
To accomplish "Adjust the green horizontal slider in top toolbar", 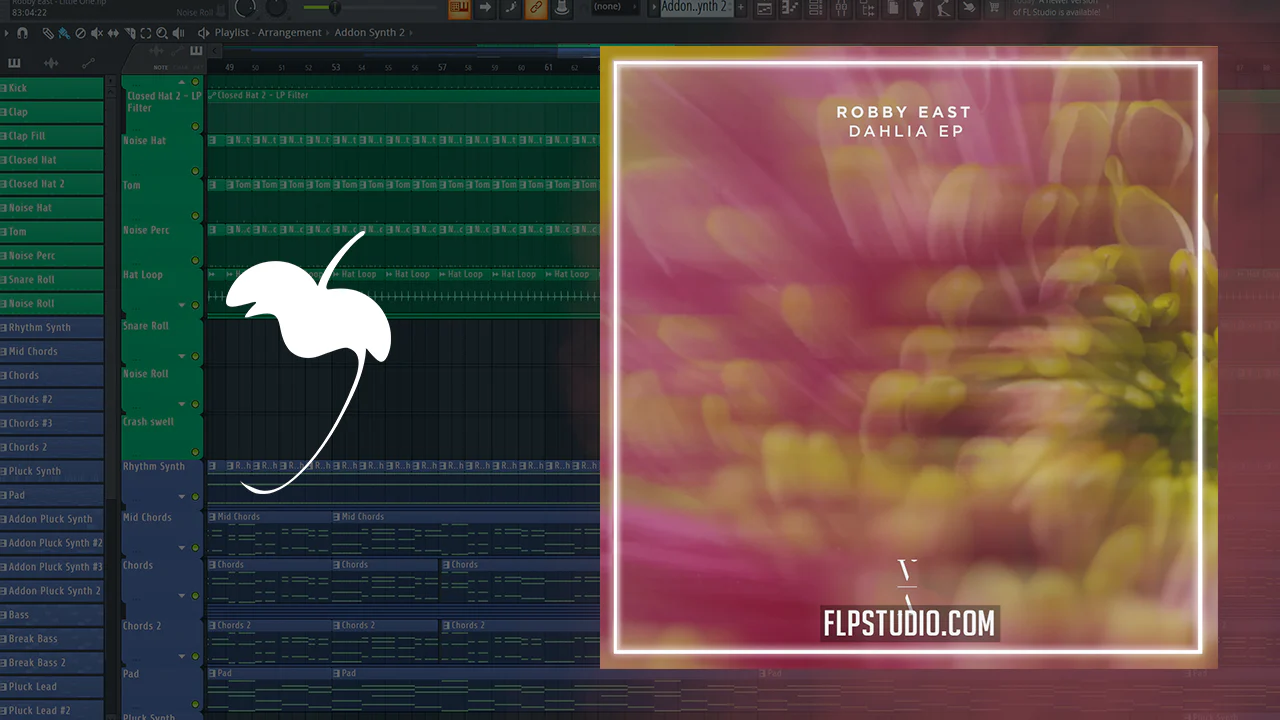I will [x=335, y=8].
